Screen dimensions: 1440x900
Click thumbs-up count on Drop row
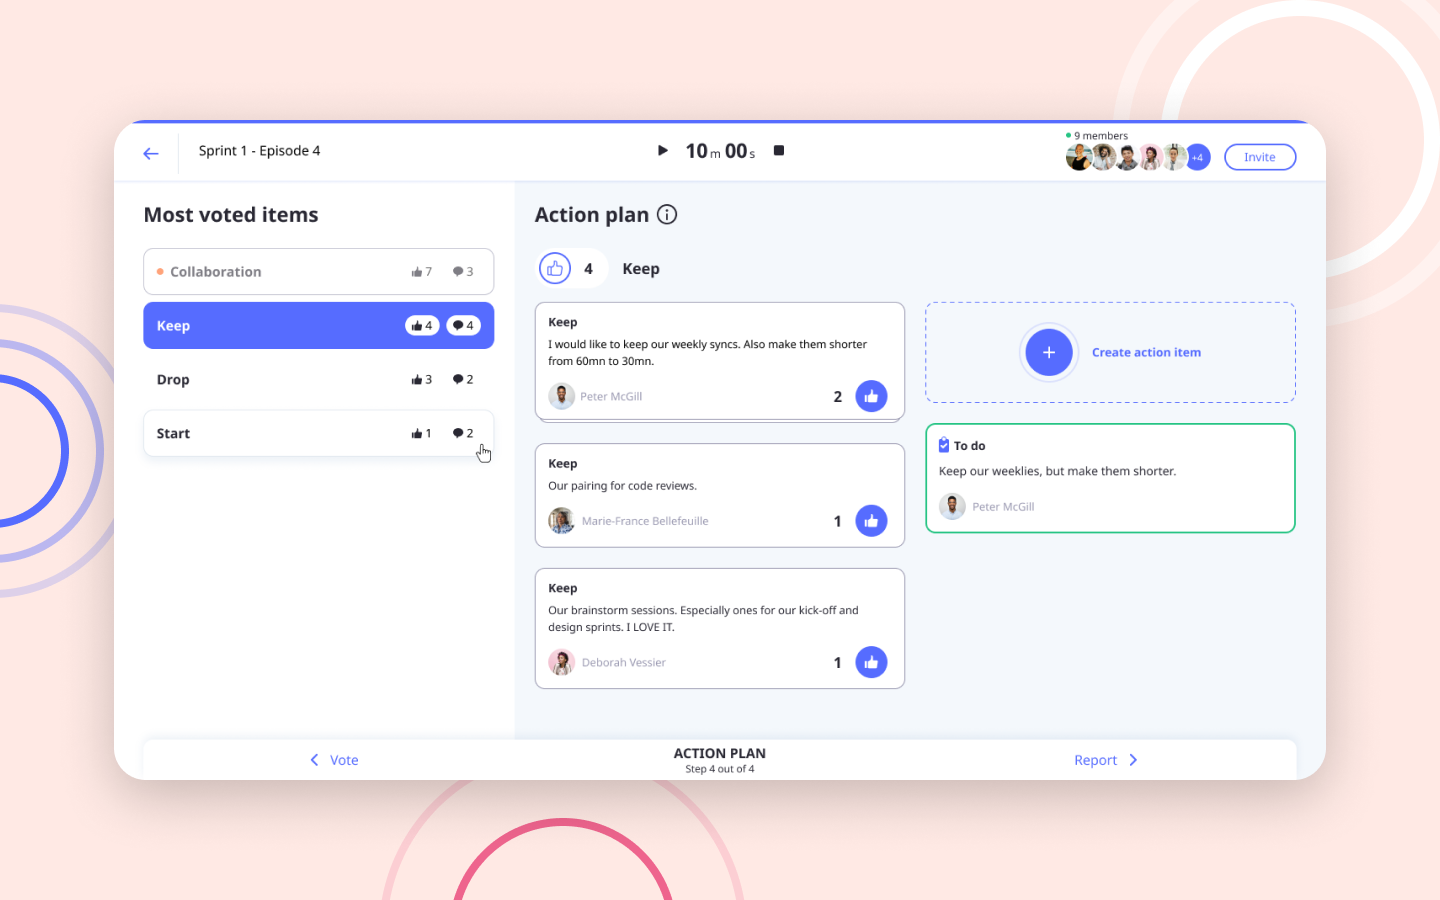click(x=421, y=379)
